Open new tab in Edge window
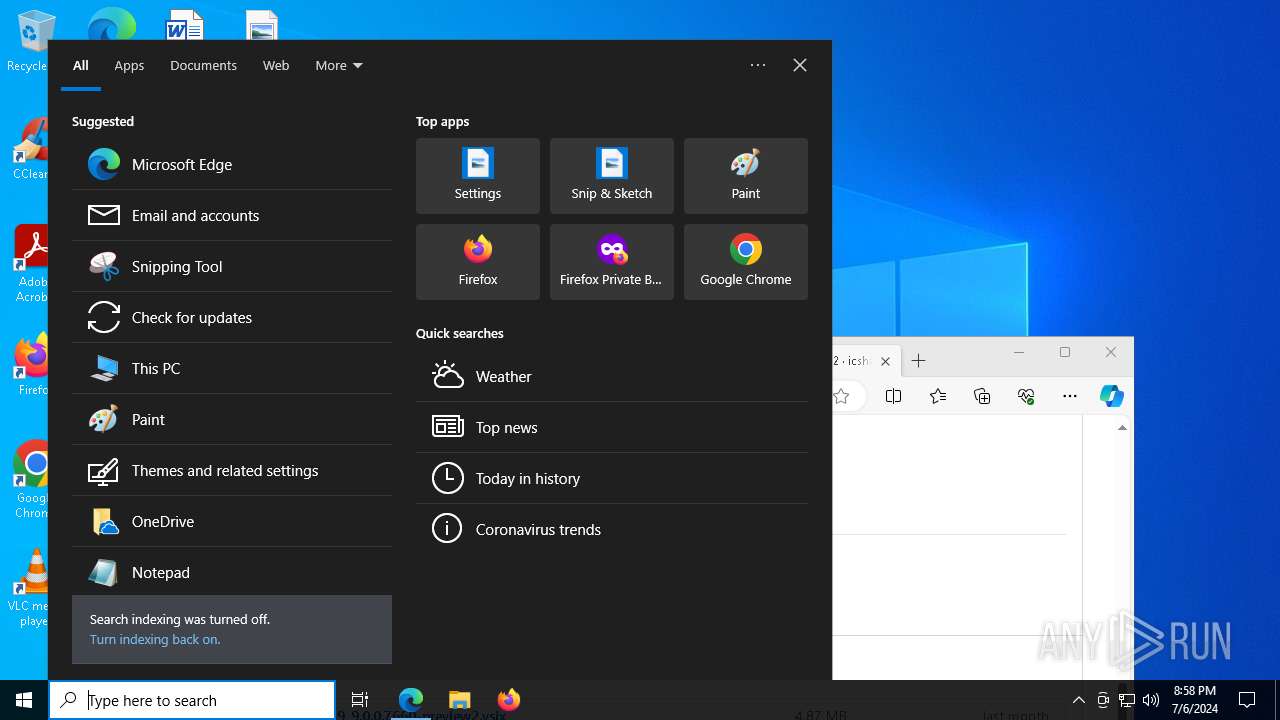 [x=919, y=361]
